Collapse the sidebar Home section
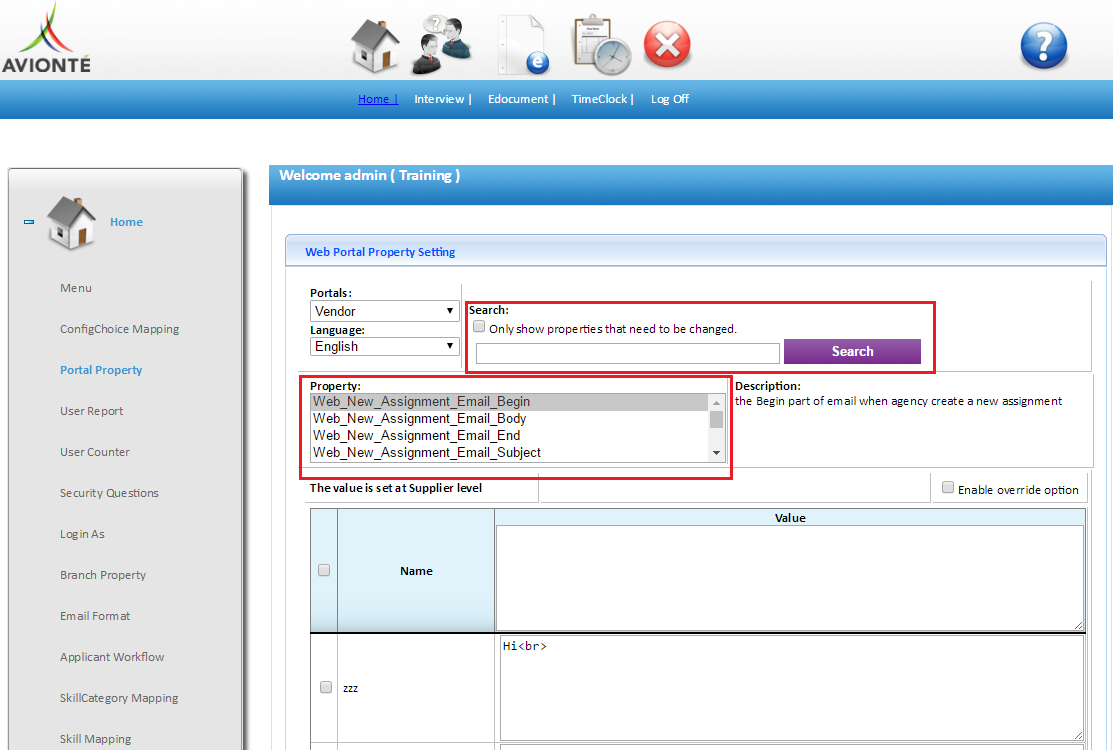This screenshot has height=750, width=1113. [x=29, y=222]
